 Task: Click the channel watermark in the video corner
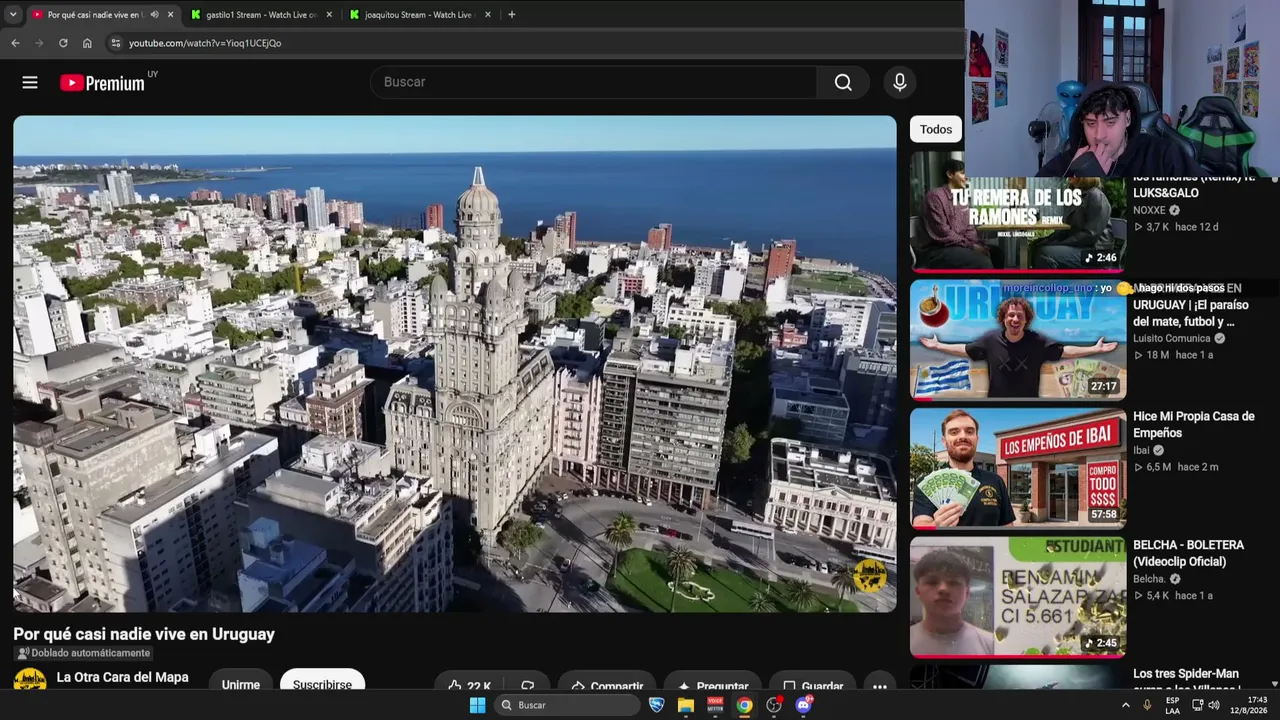pos(869,575)
